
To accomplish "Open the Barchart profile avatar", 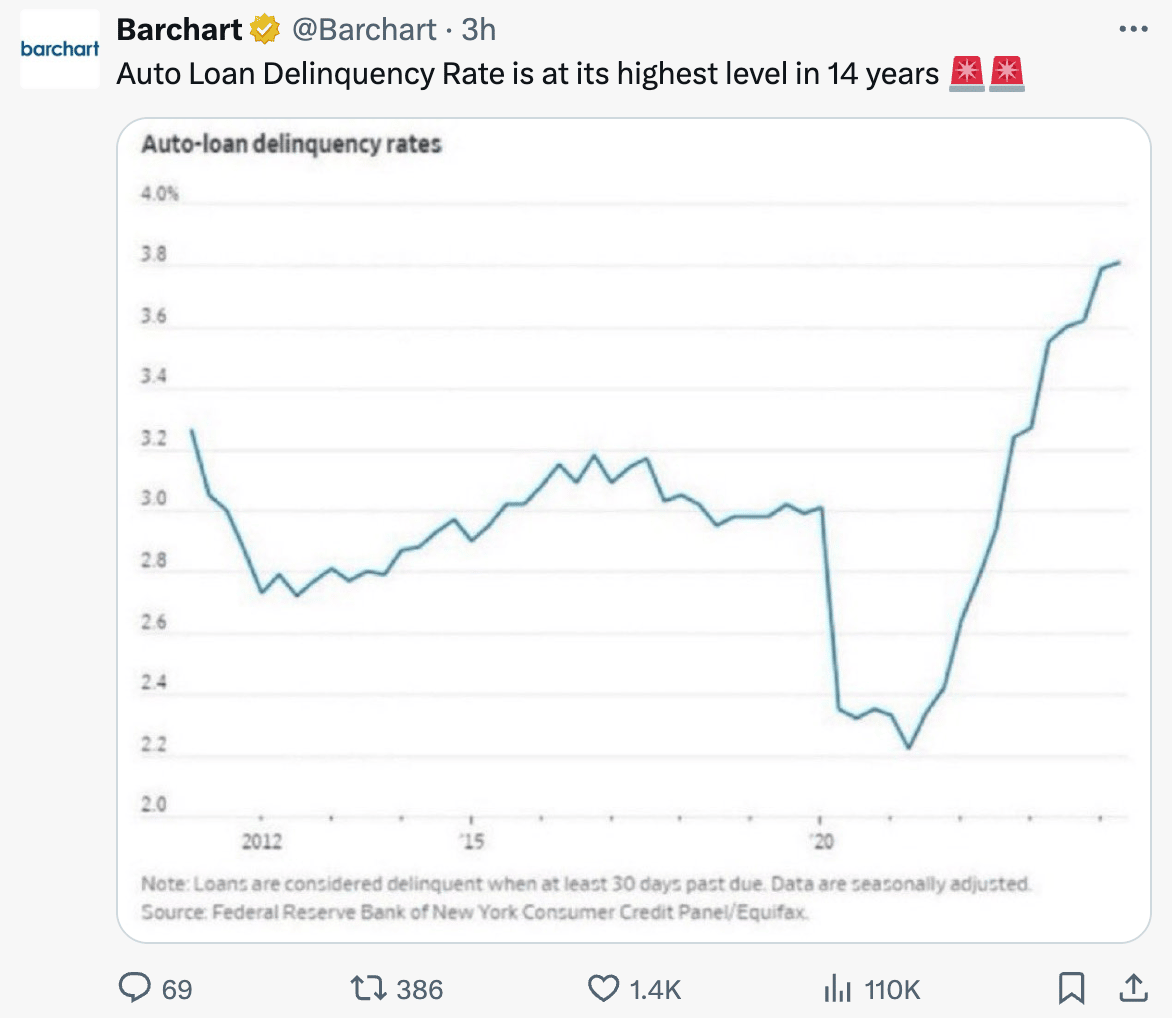I will [x=59, y=50].
